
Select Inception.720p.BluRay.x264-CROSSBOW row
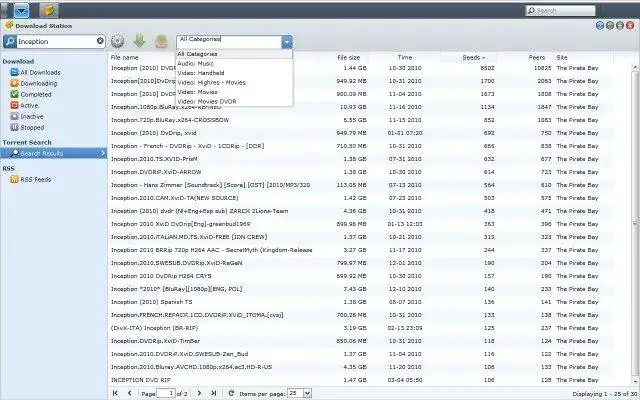click(x=361, y=120)
